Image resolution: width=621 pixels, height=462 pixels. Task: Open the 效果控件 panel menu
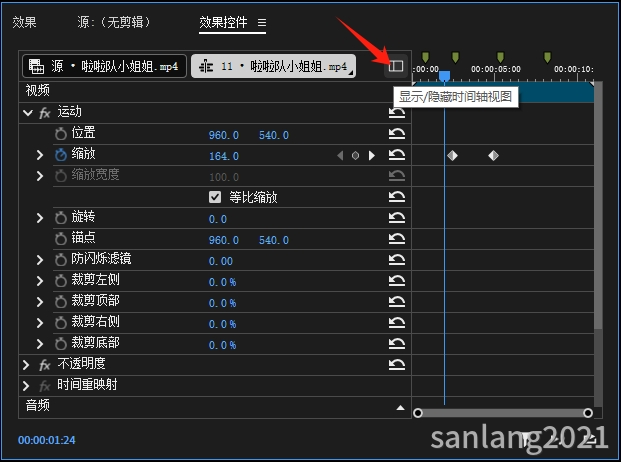pos(262,23)
